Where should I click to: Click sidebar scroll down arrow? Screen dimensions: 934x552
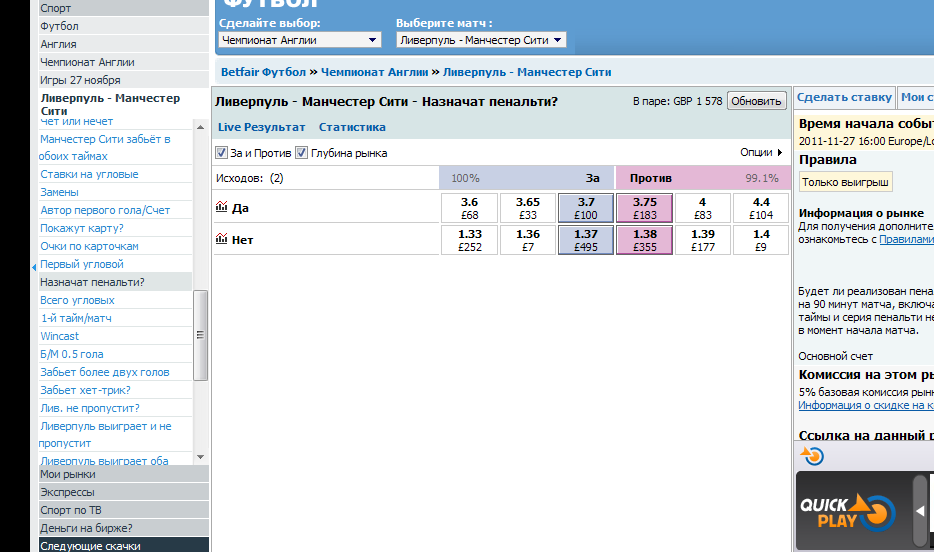pos(200,457)
